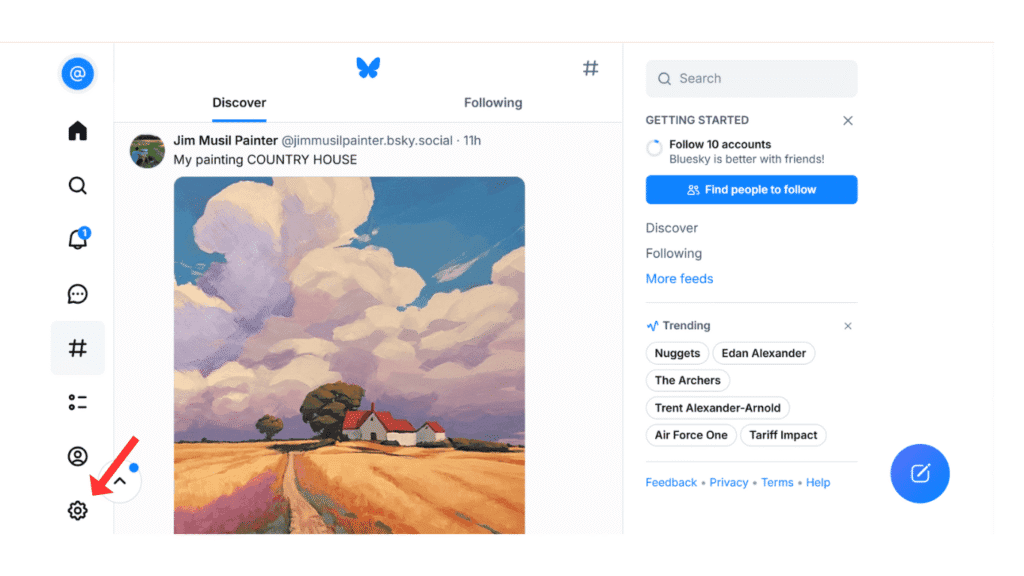
Task: Expand the account switcher chevron
Action: (120, 481)
